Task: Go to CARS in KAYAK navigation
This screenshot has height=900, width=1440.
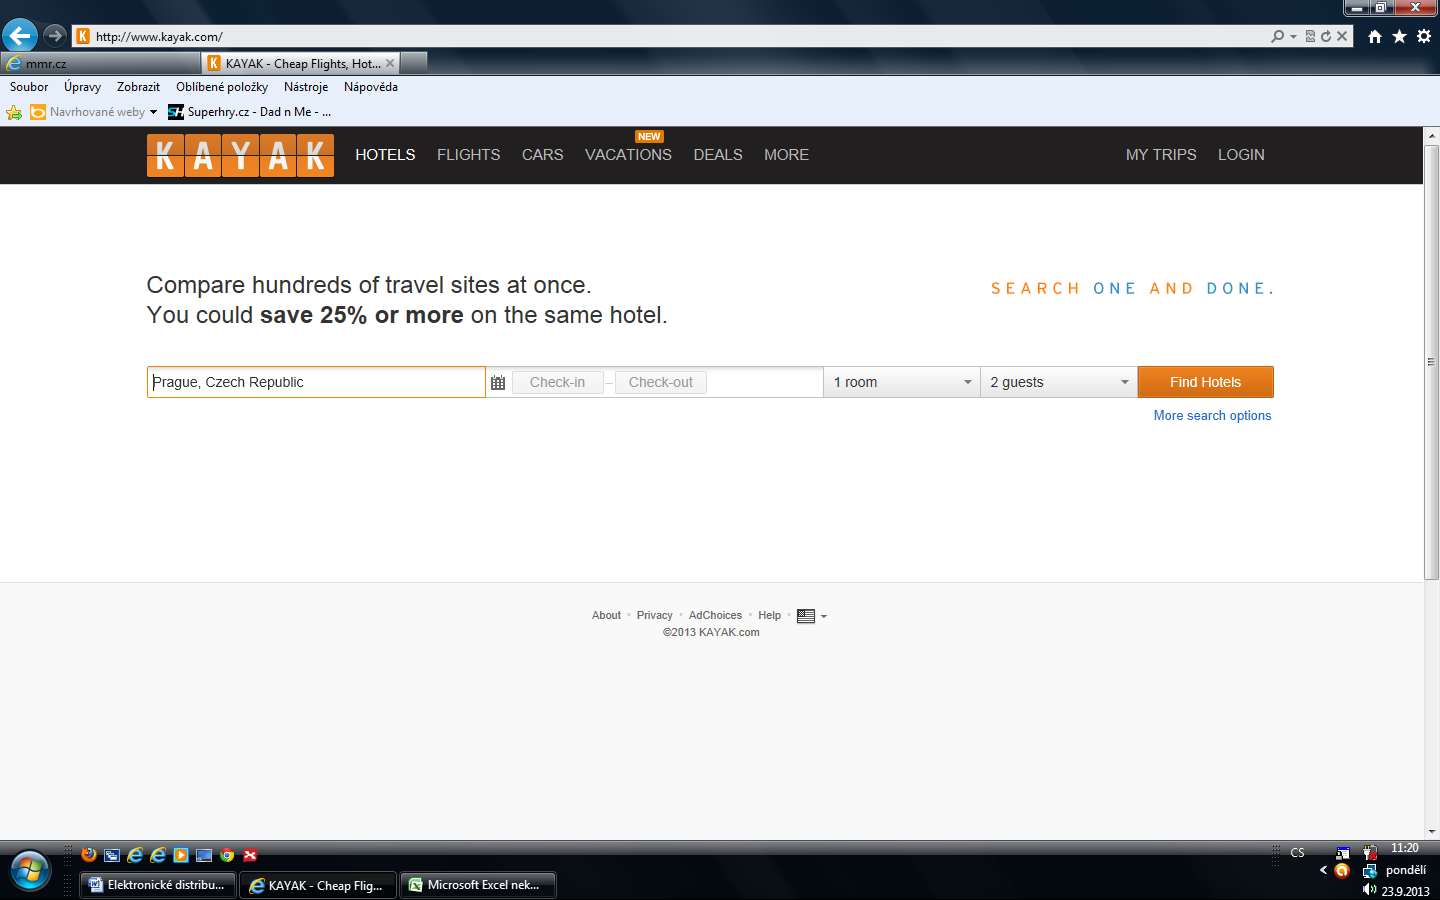Action: tap(542, 155)
